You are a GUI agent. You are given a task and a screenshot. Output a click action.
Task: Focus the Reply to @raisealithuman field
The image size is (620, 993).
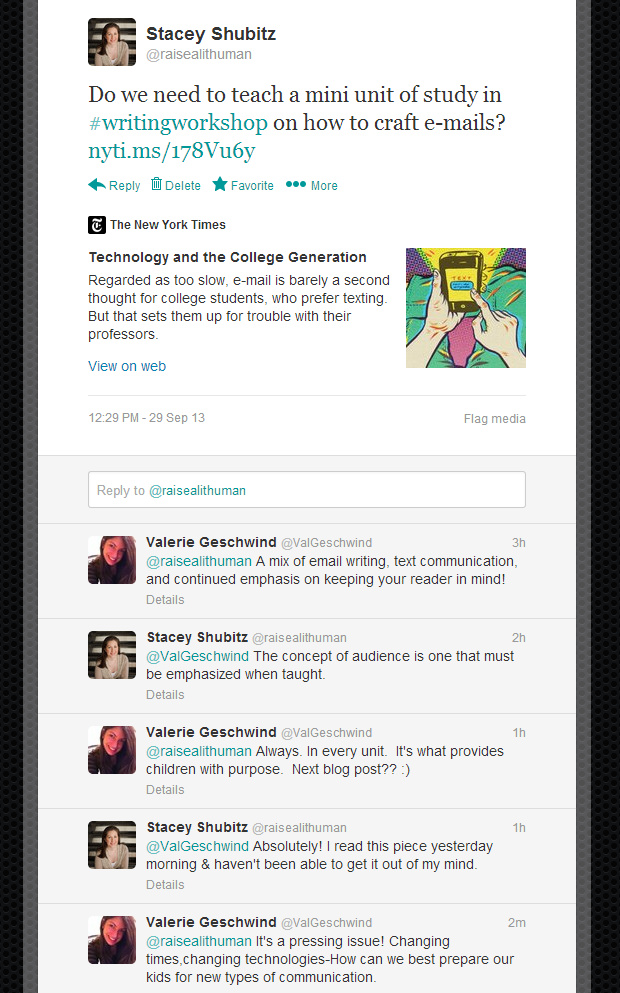(x=306, y=490)
